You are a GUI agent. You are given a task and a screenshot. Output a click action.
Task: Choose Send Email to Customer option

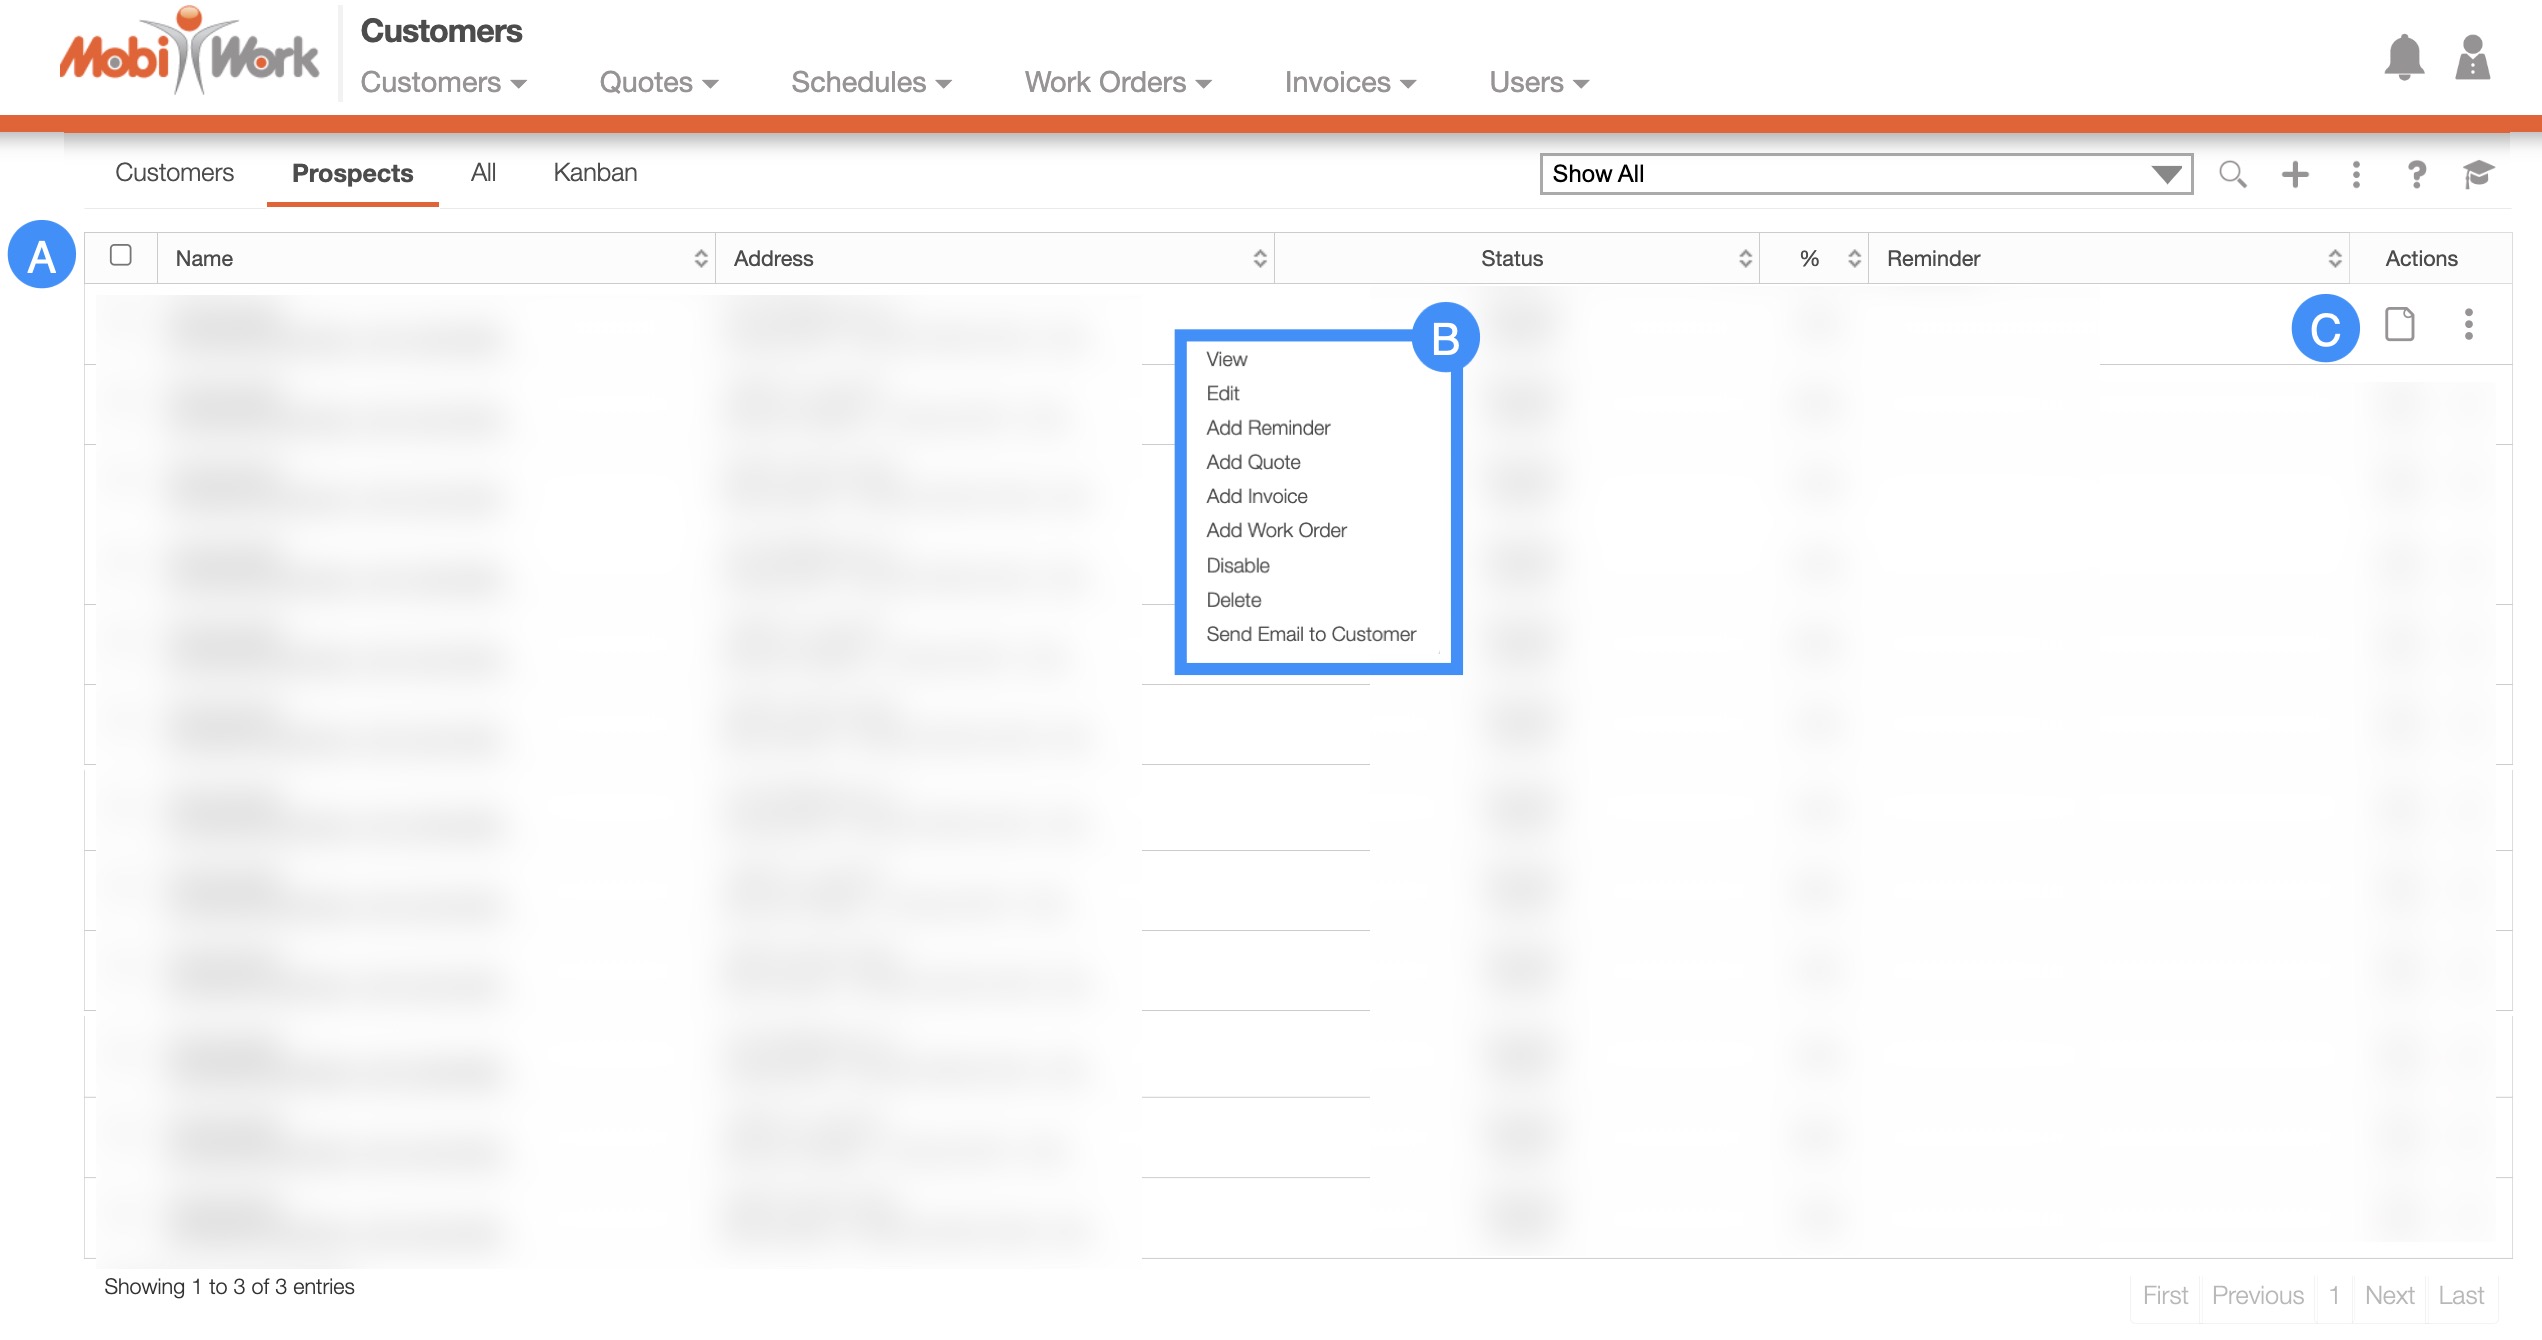1310,634
